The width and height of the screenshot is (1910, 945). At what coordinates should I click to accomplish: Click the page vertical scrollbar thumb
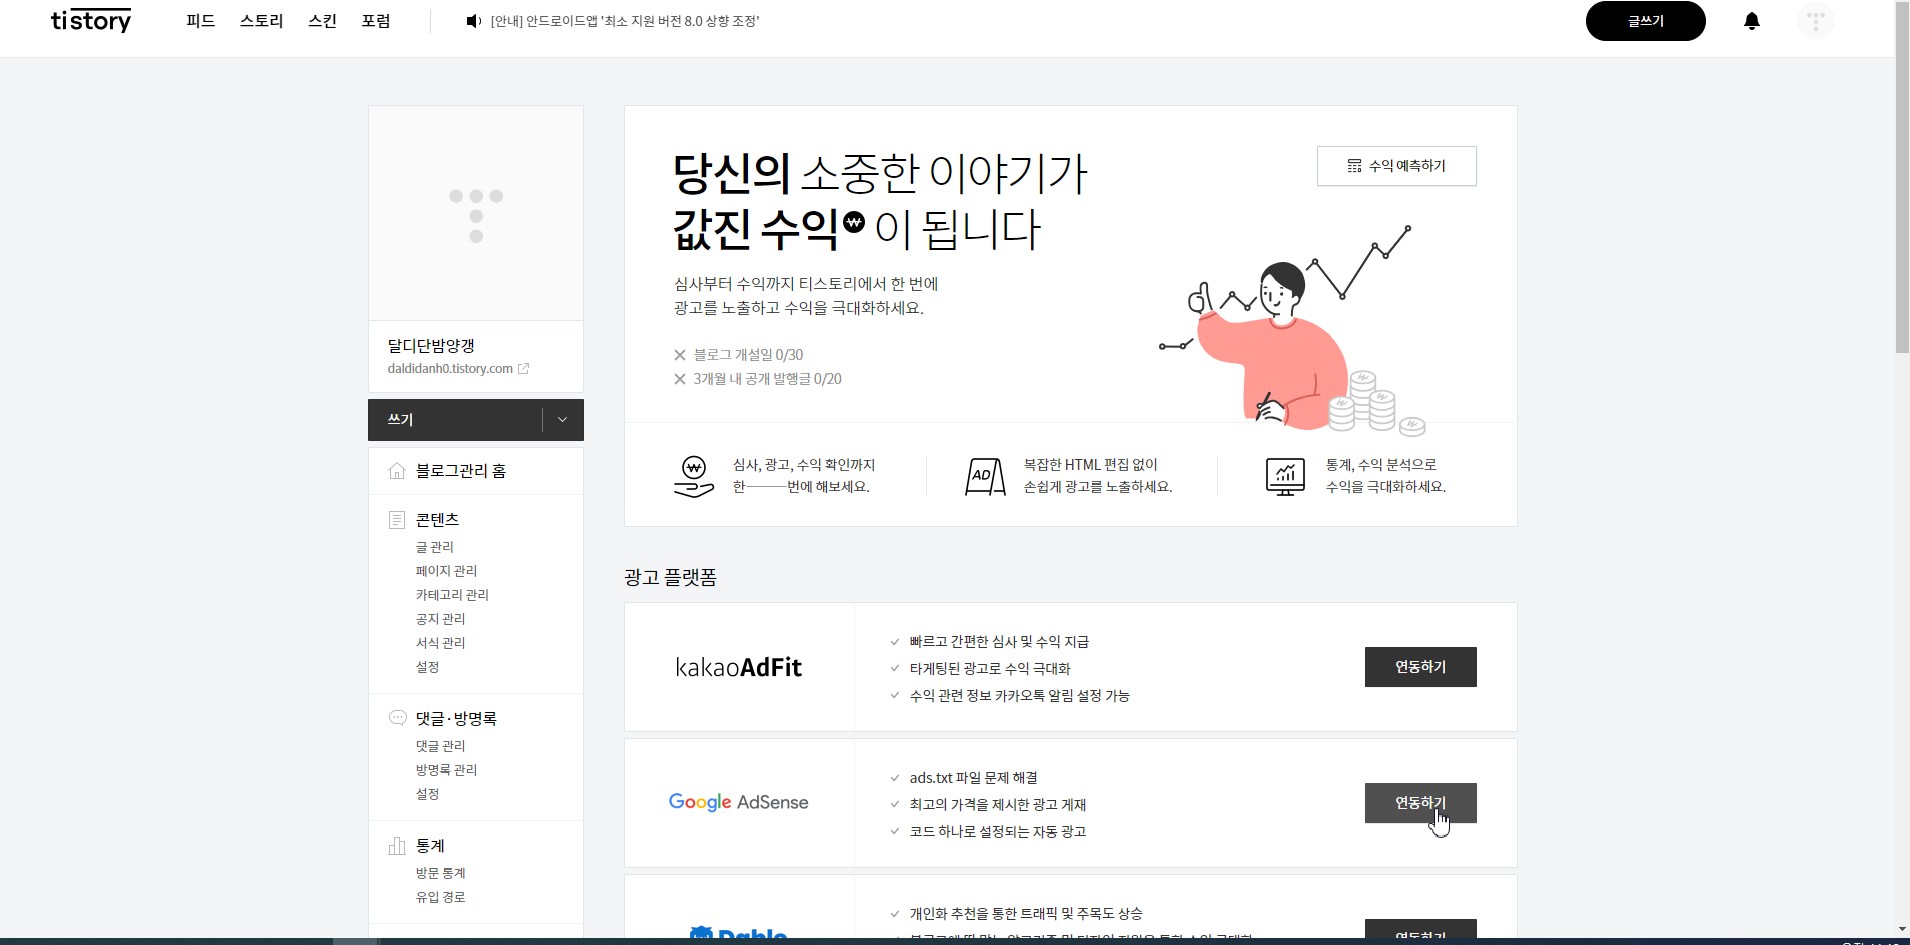(1902, 180)
